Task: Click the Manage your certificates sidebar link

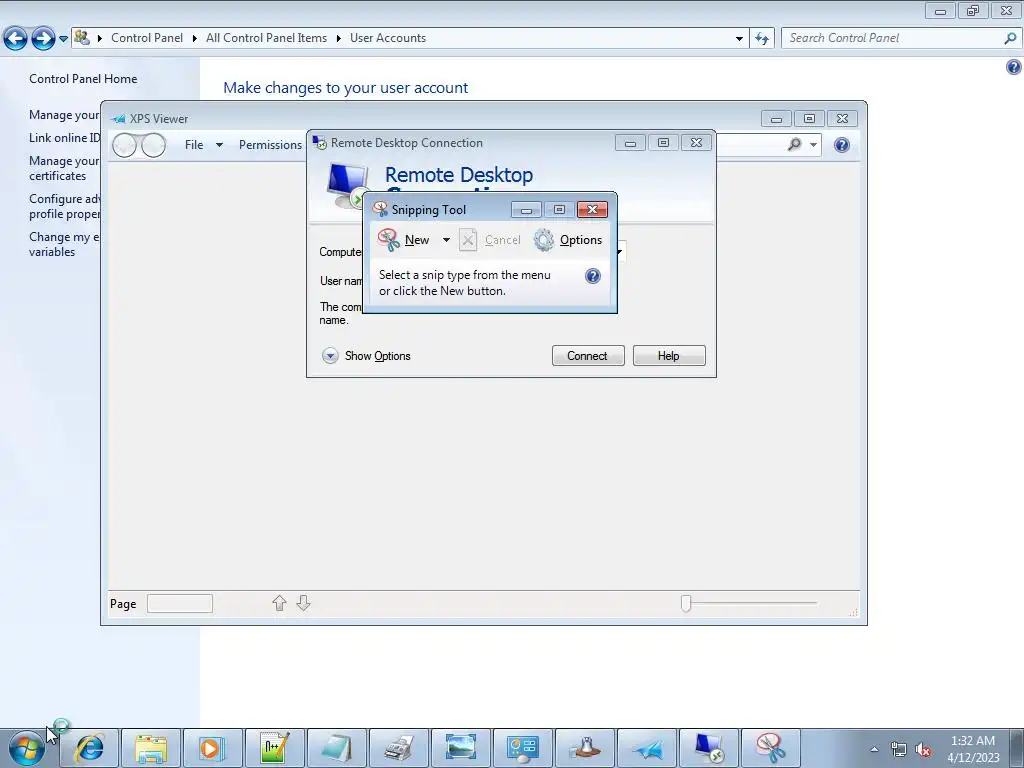Action: tap(63, 168)
